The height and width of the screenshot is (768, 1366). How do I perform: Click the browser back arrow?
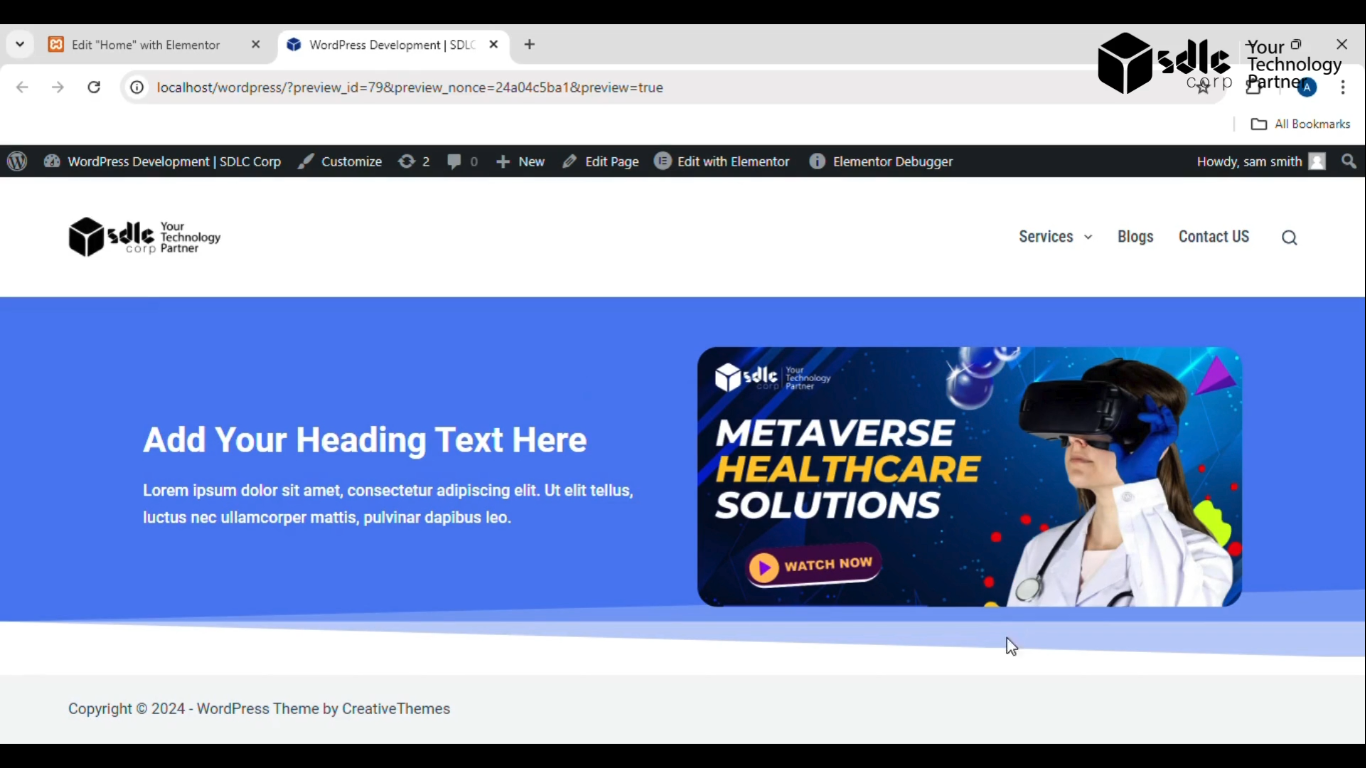click(x=22, y=87)
